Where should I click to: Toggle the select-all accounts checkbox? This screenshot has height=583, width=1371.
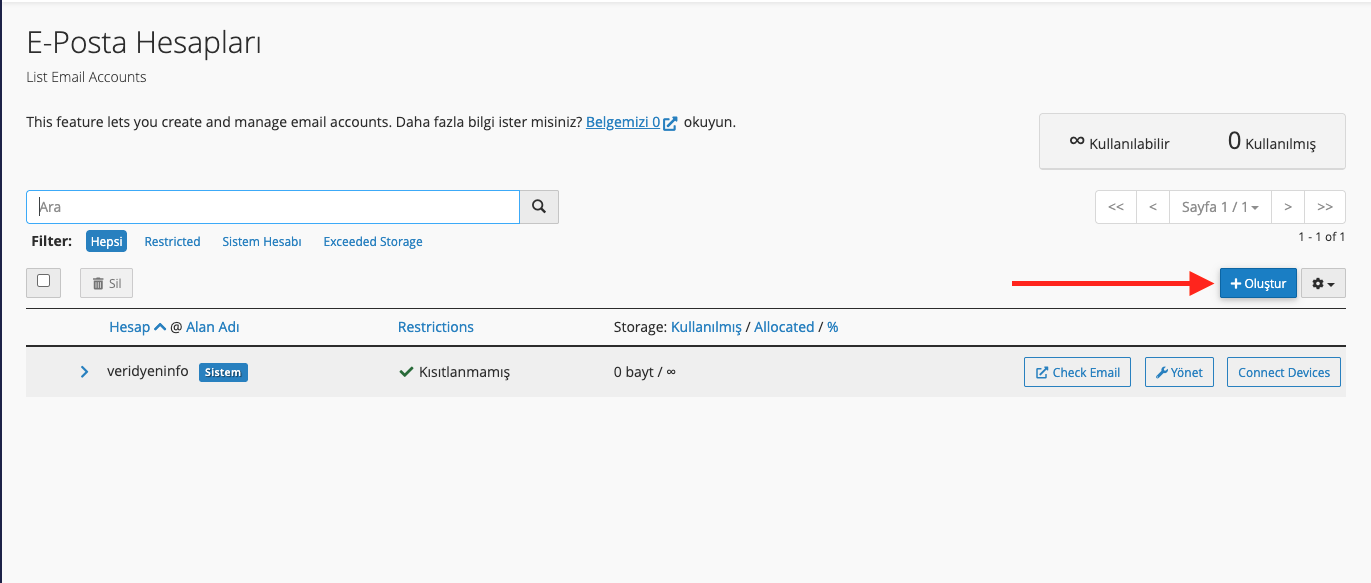44,282
